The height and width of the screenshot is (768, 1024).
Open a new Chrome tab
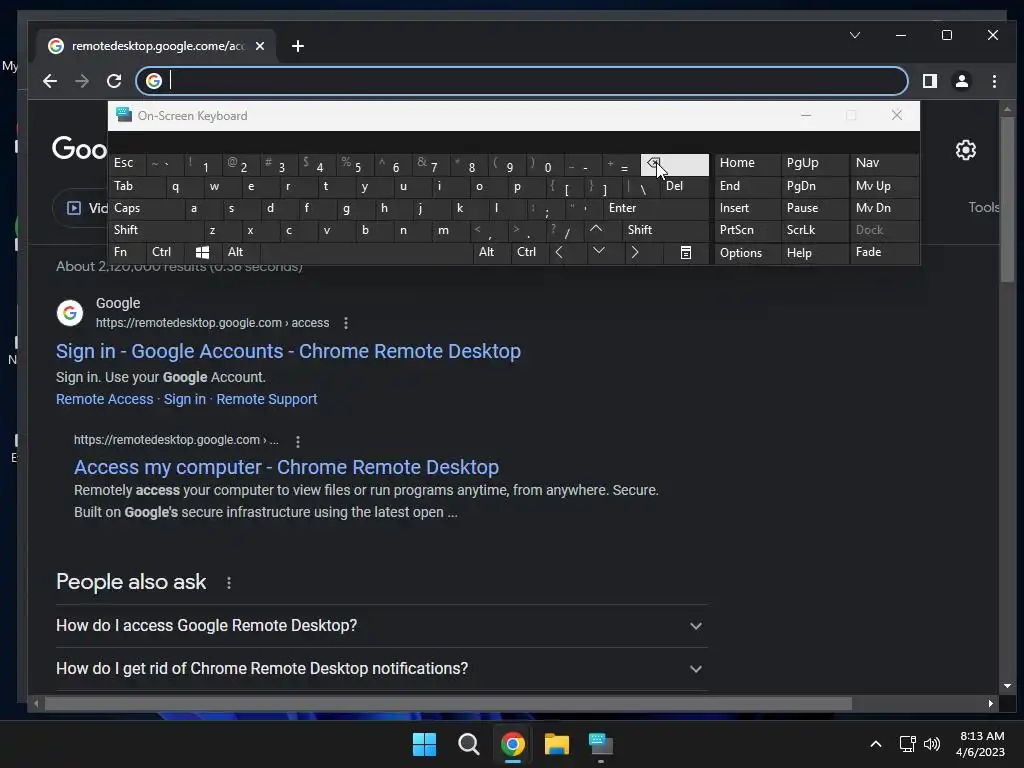tap(298, 46)
